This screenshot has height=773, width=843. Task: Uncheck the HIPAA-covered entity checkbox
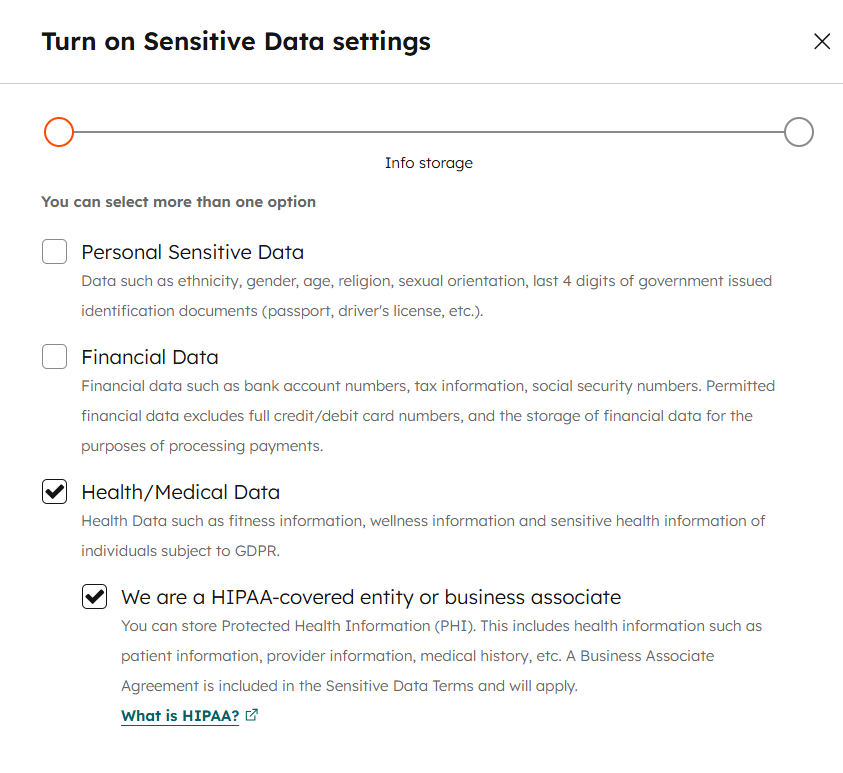(94, 597)
